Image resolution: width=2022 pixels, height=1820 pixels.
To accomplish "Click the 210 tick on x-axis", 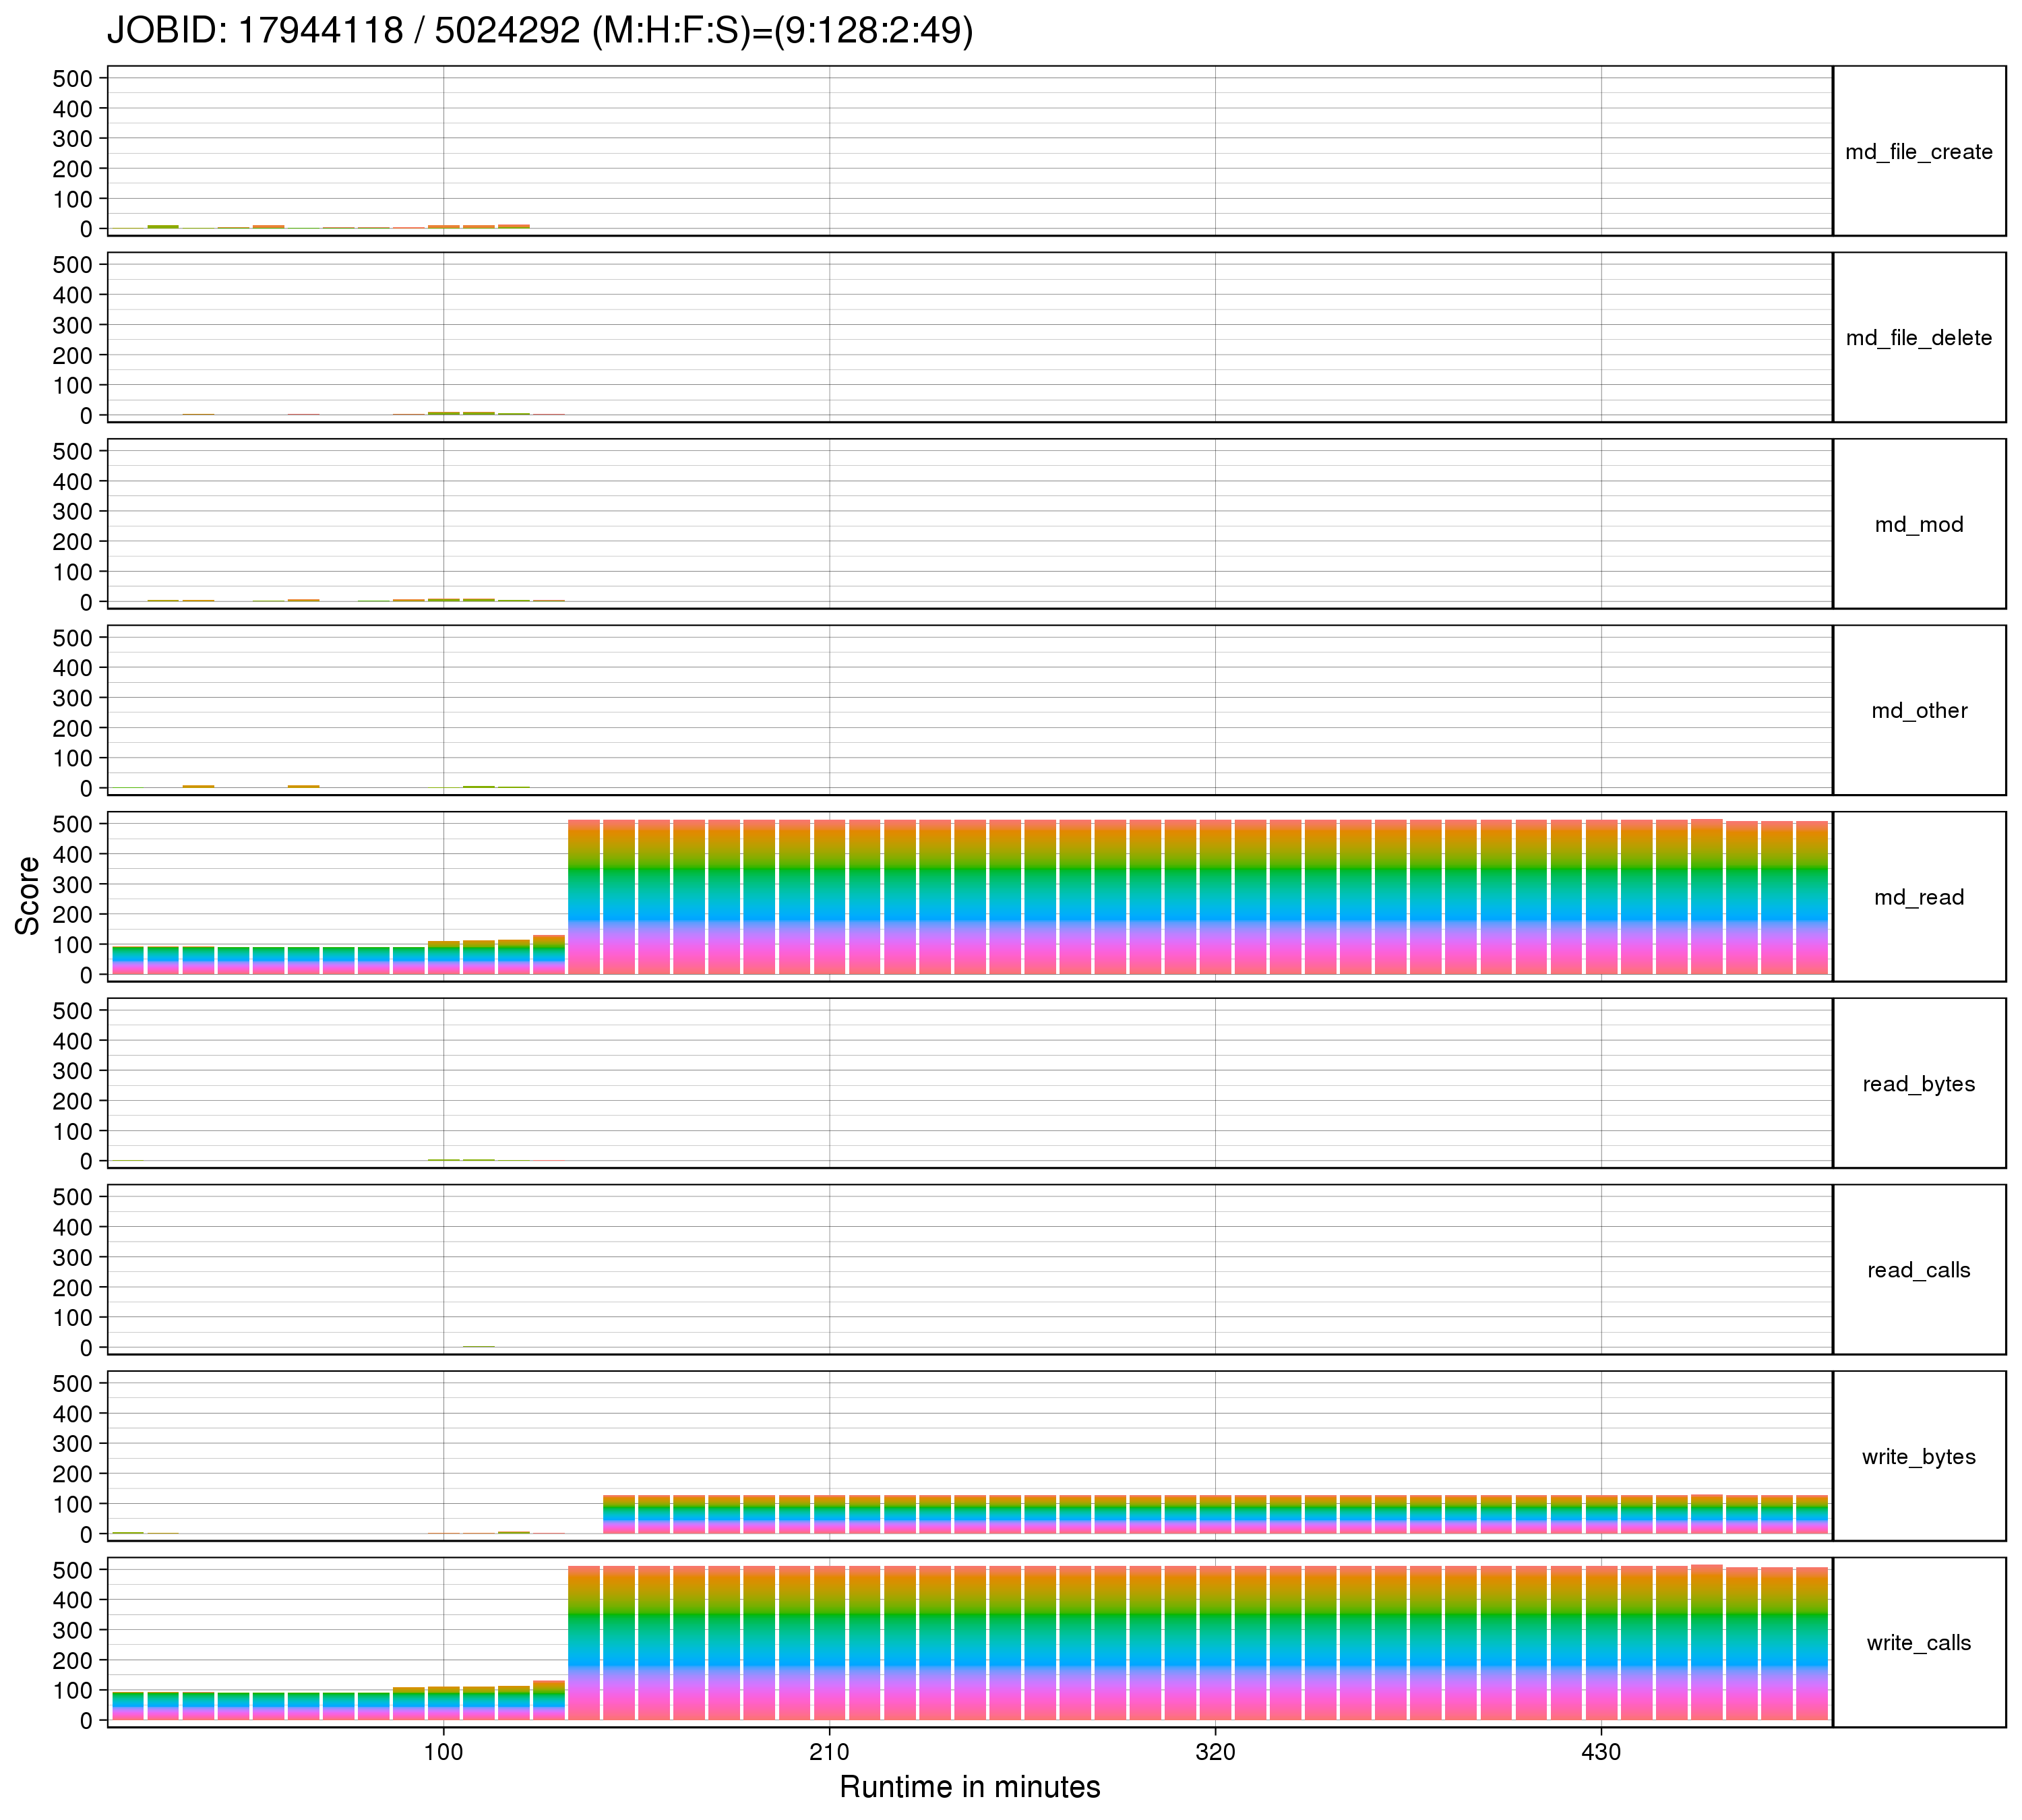I will click(x=829, y=1752).
